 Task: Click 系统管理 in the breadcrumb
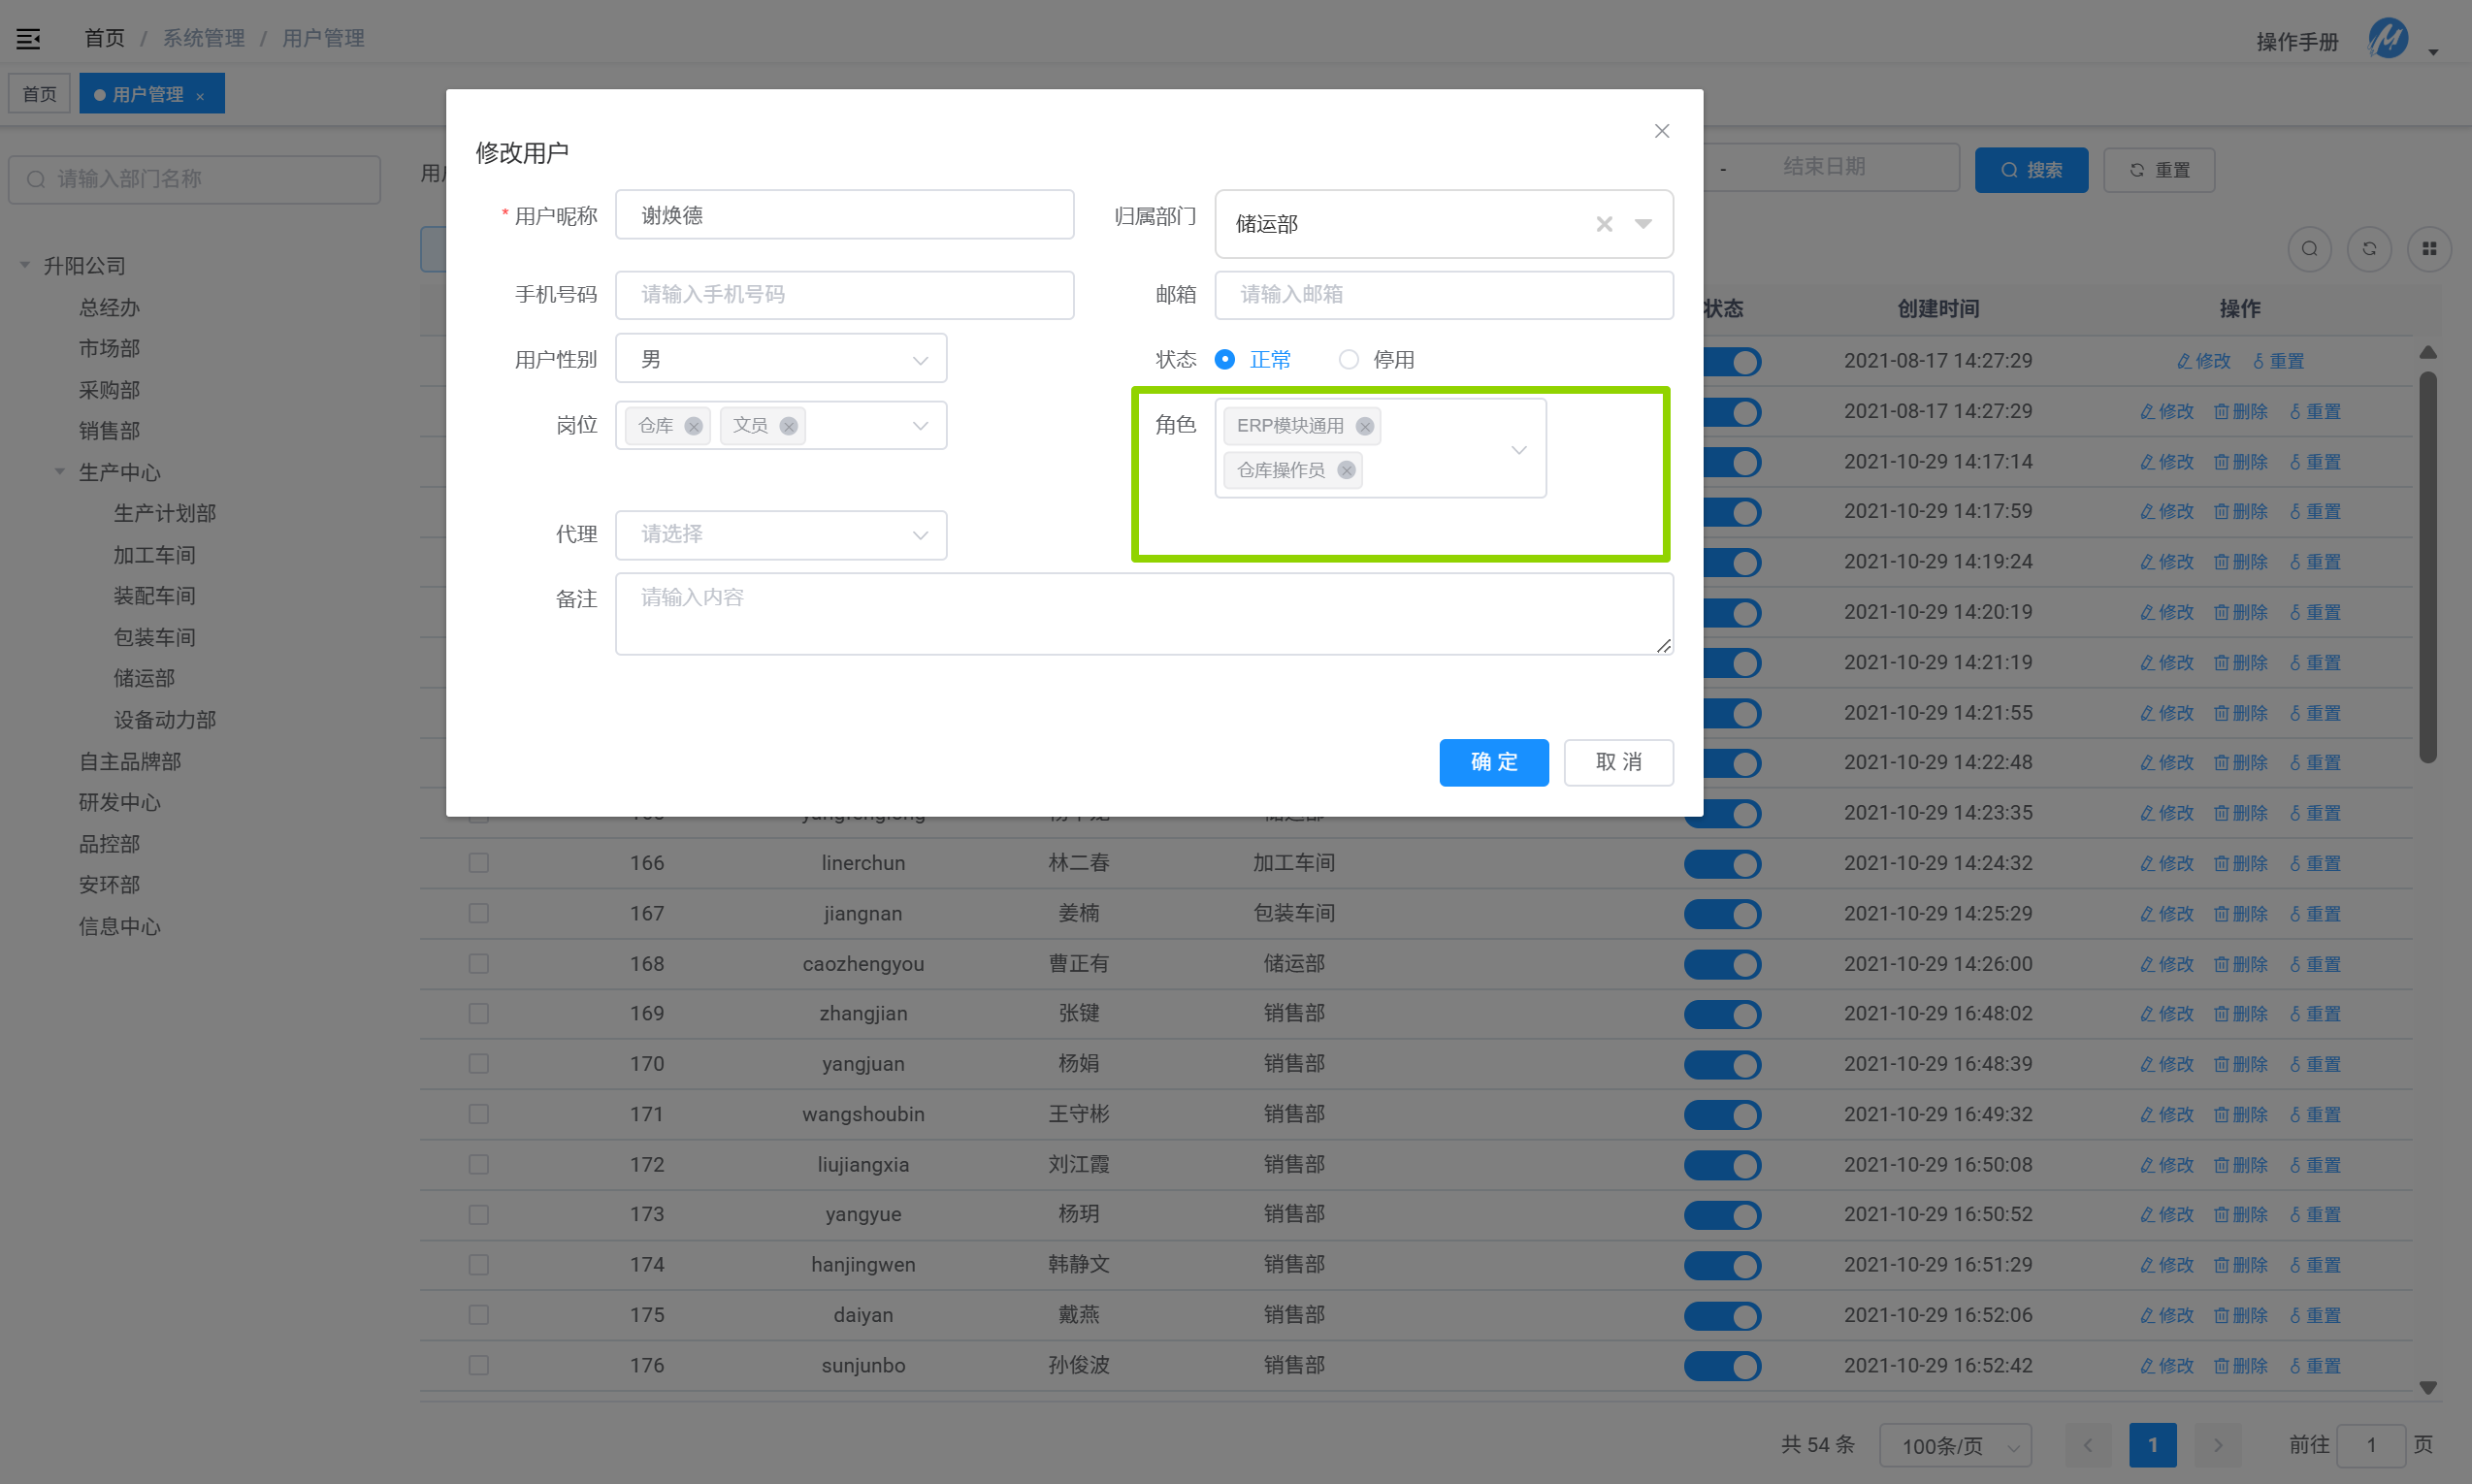point(204,38)
